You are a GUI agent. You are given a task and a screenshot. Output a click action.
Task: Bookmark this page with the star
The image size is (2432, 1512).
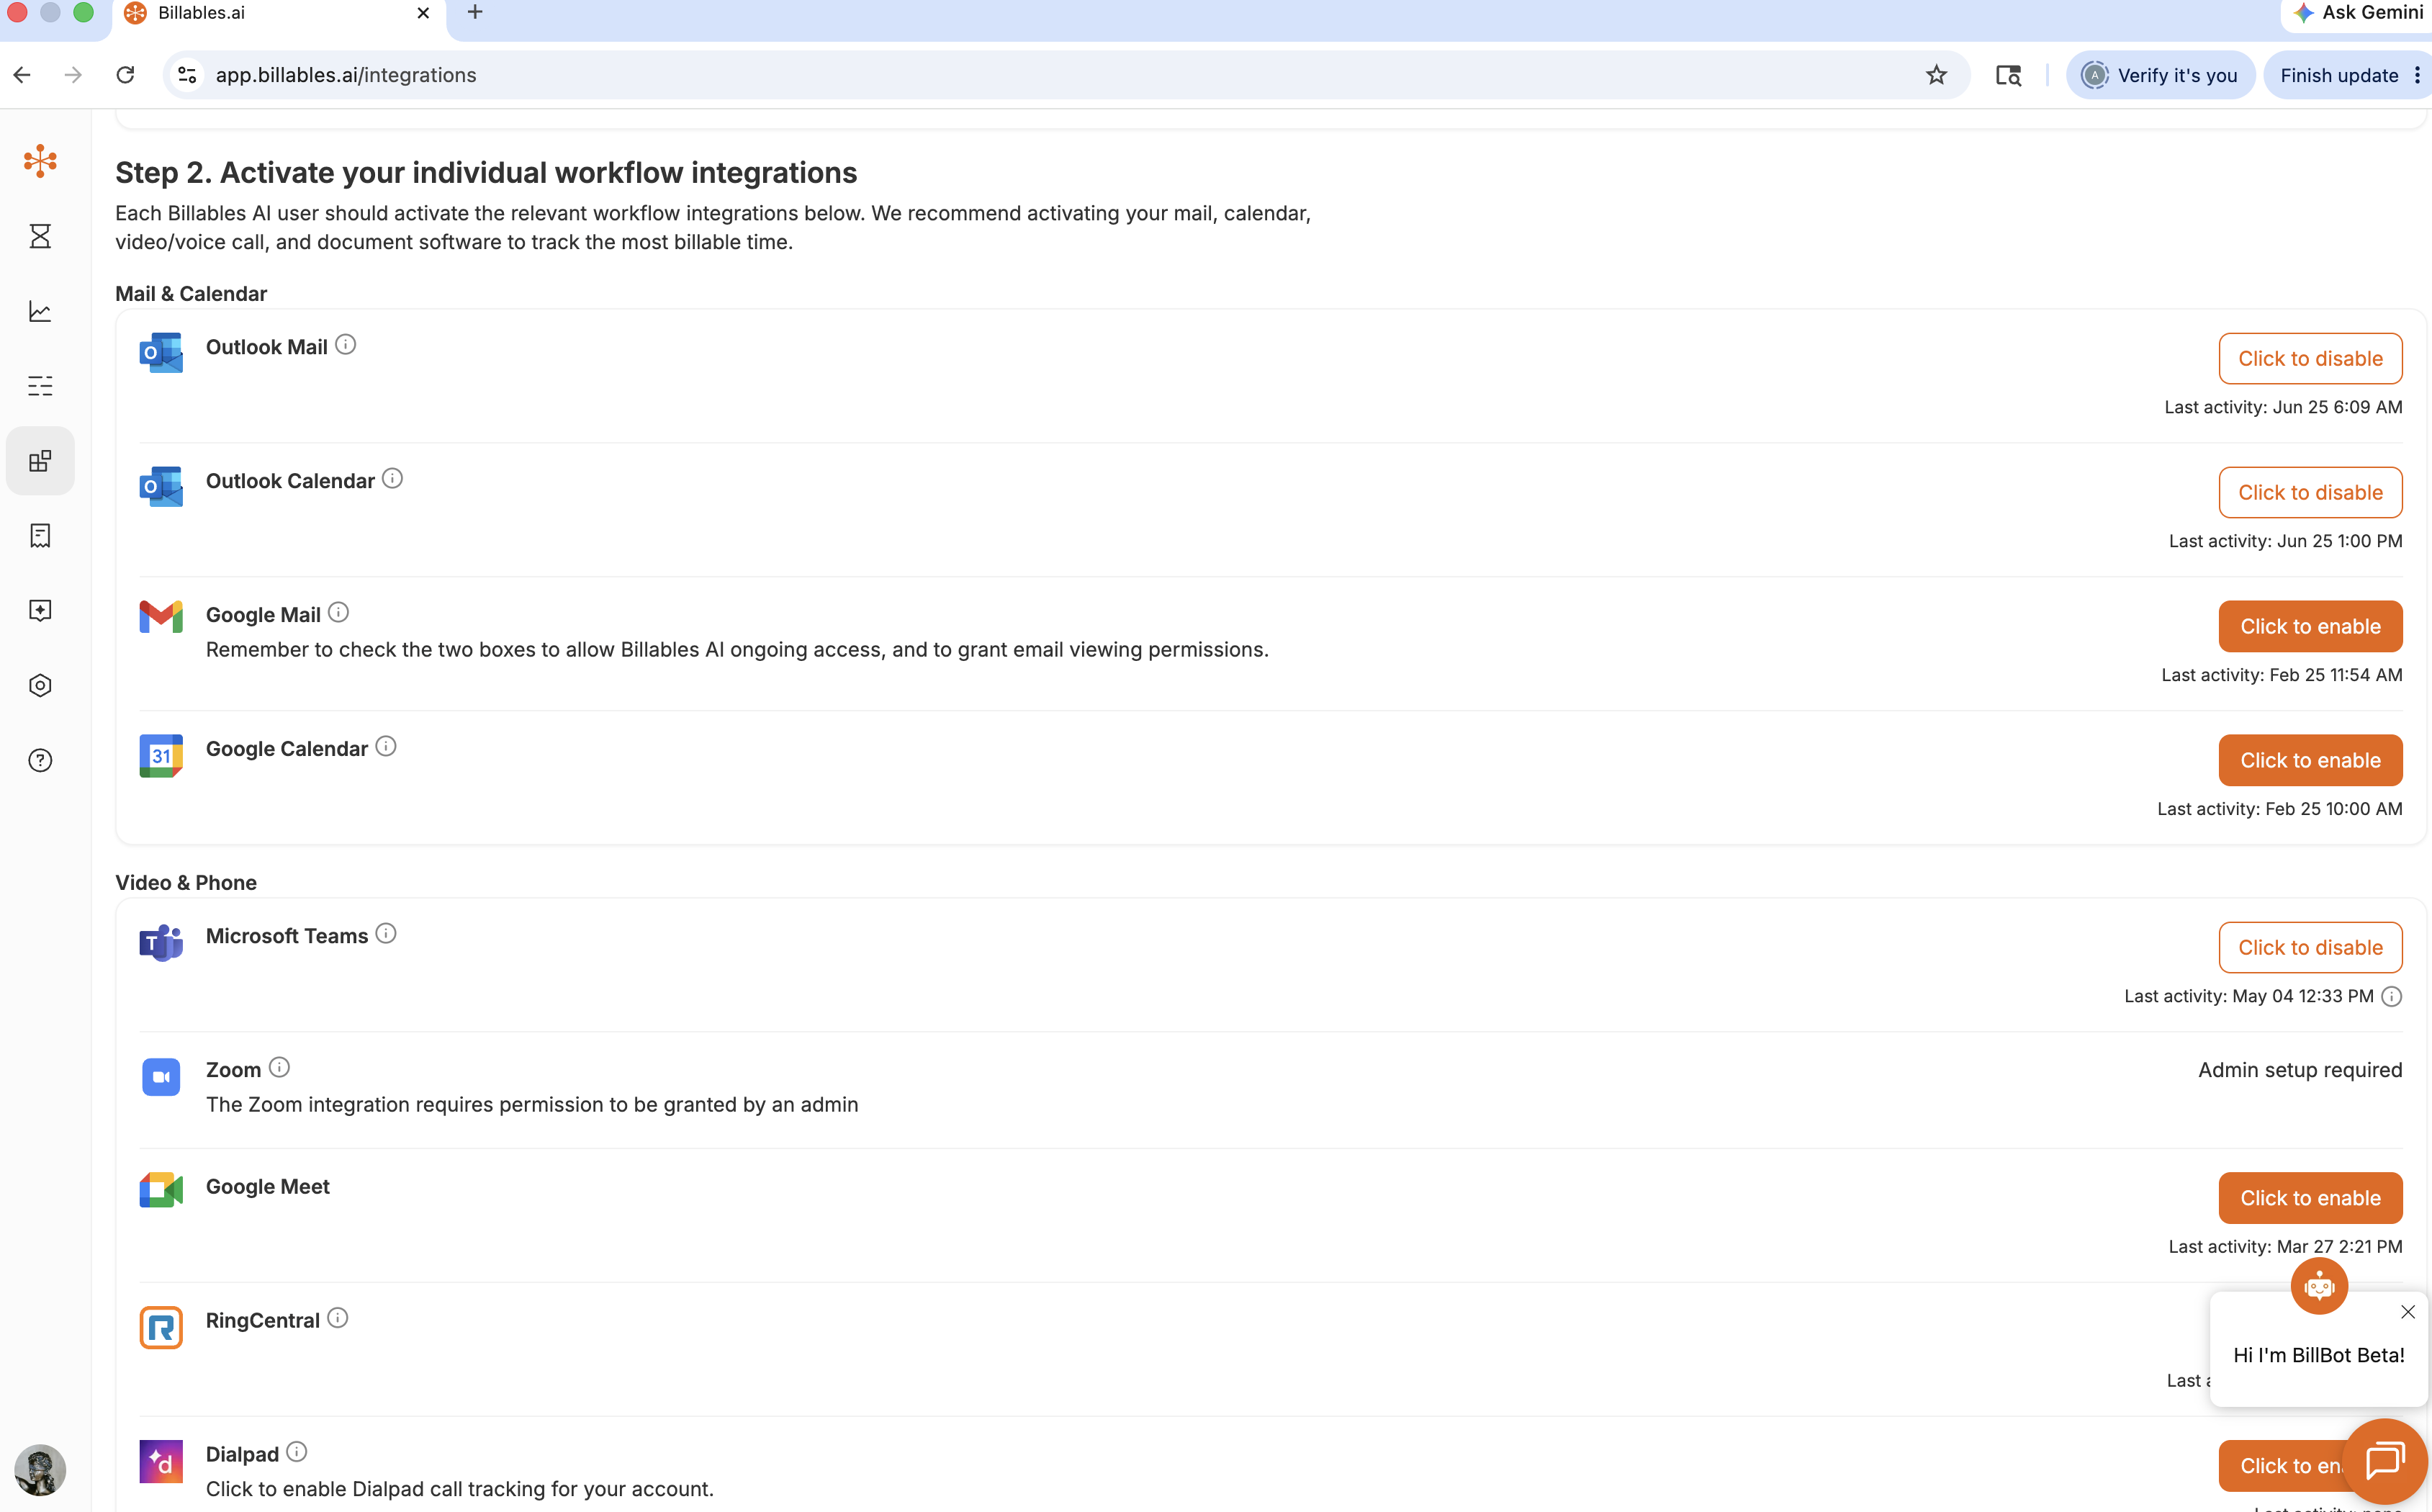click(1936, 75)
